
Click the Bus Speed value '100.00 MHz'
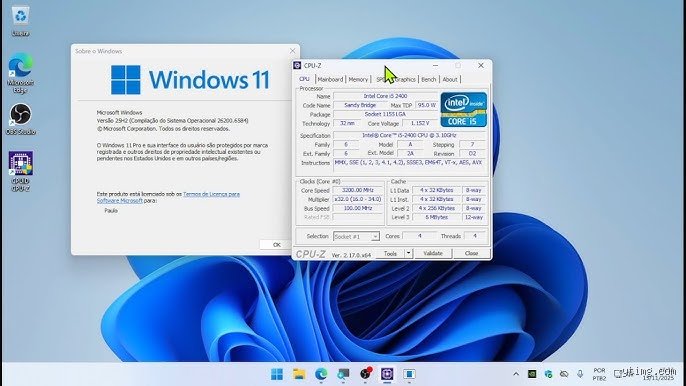click(x=357, y=208)
